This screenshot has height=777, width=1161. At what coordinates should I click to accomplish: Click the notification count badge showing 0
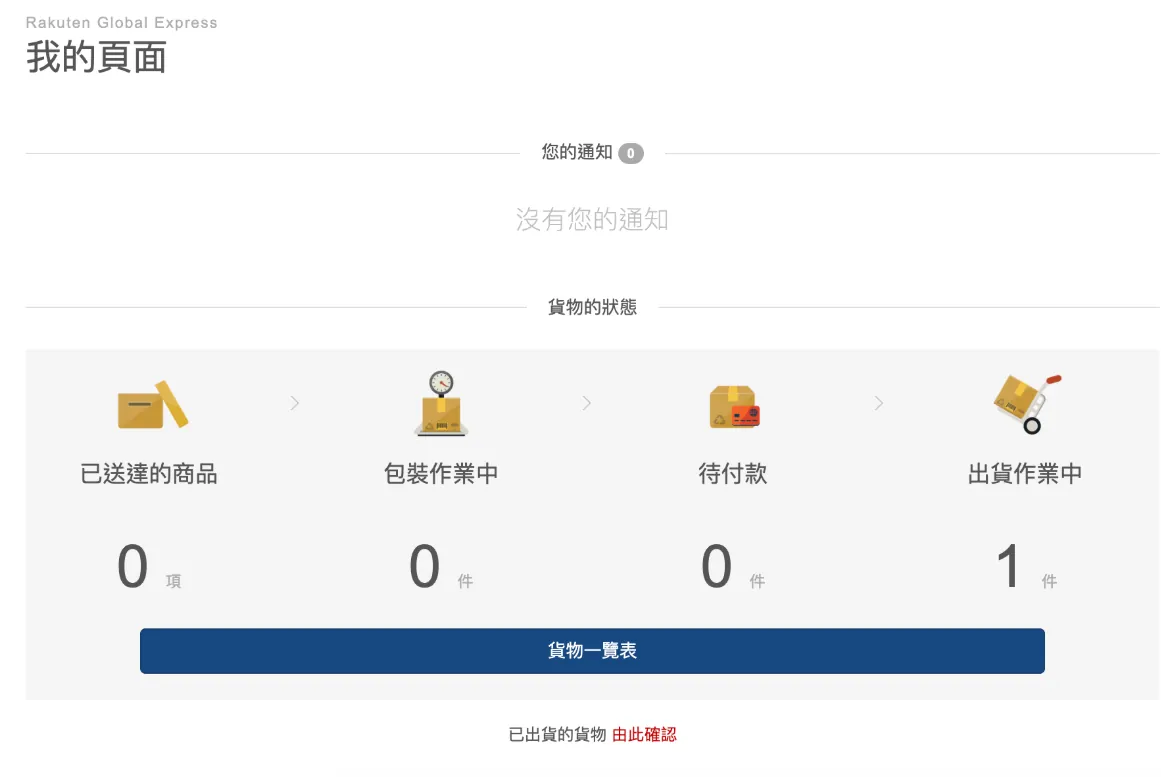630,154
